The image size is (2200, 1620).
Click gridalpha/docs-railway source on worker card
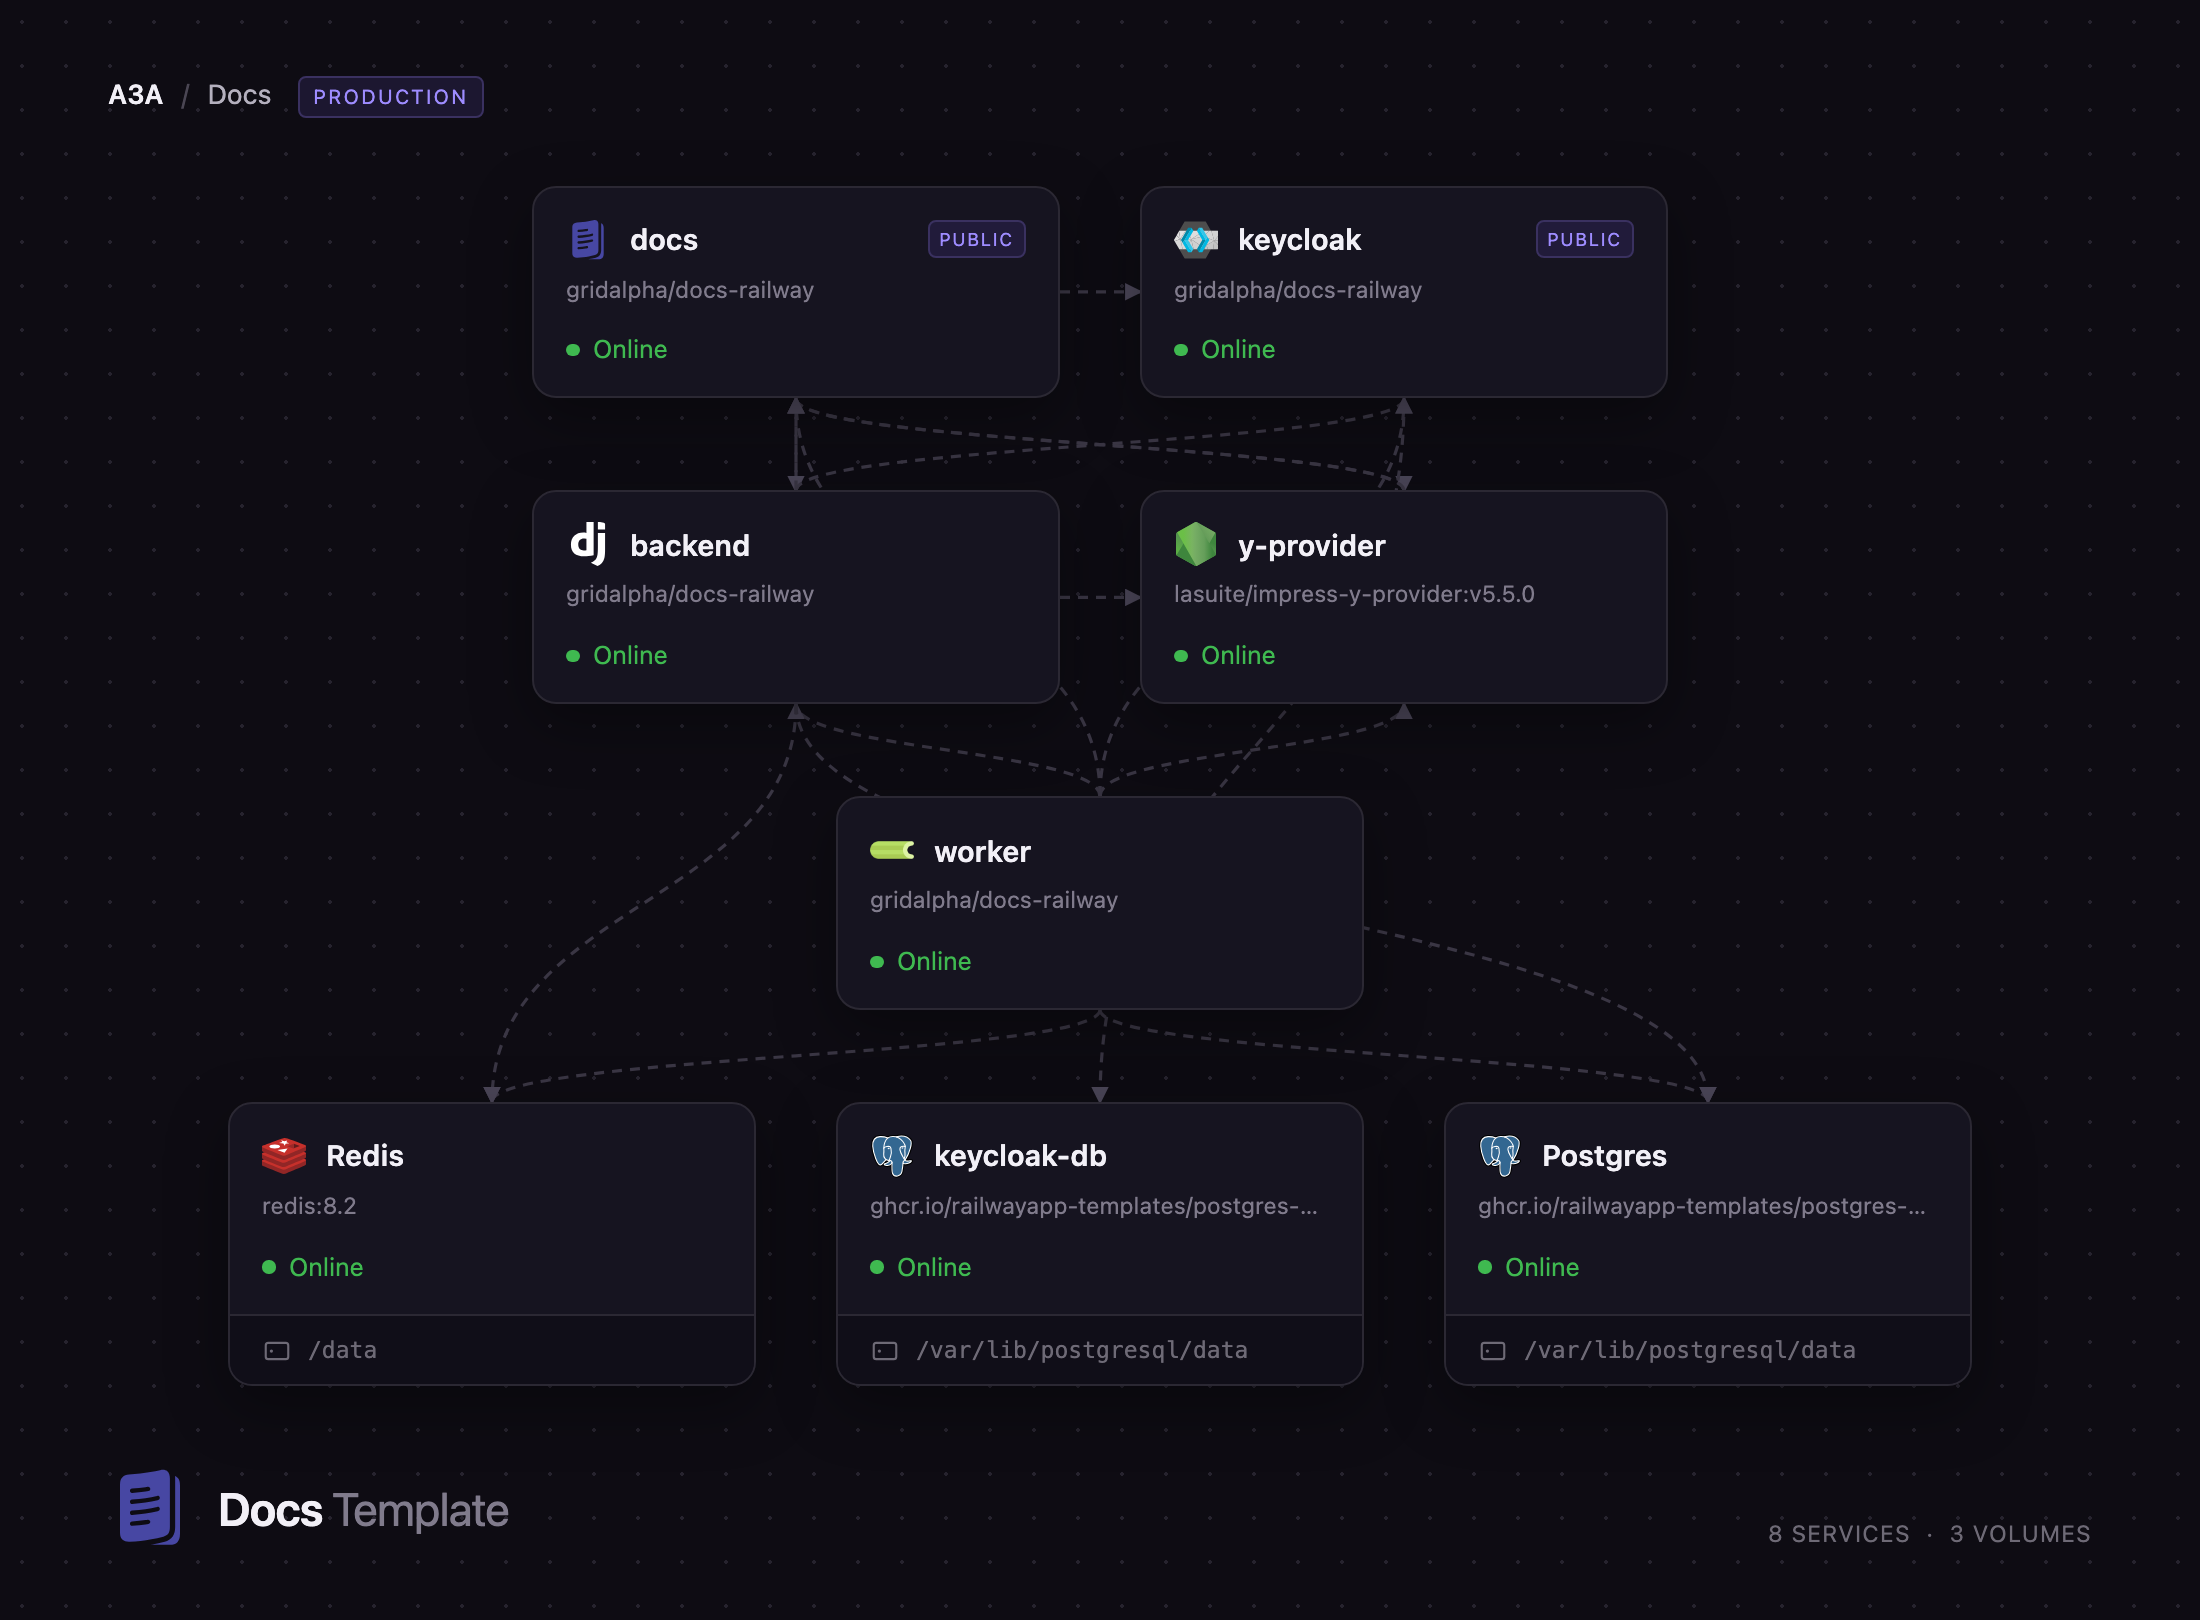pos(994,900)
